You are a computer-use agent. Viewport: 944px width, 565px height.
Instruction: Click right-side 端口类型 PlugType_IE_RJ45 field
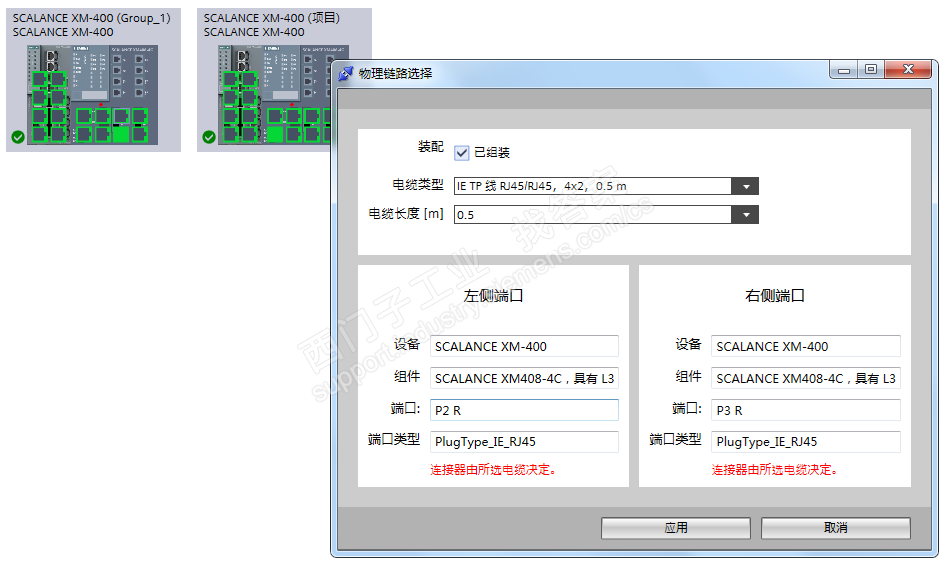point(806,442)
